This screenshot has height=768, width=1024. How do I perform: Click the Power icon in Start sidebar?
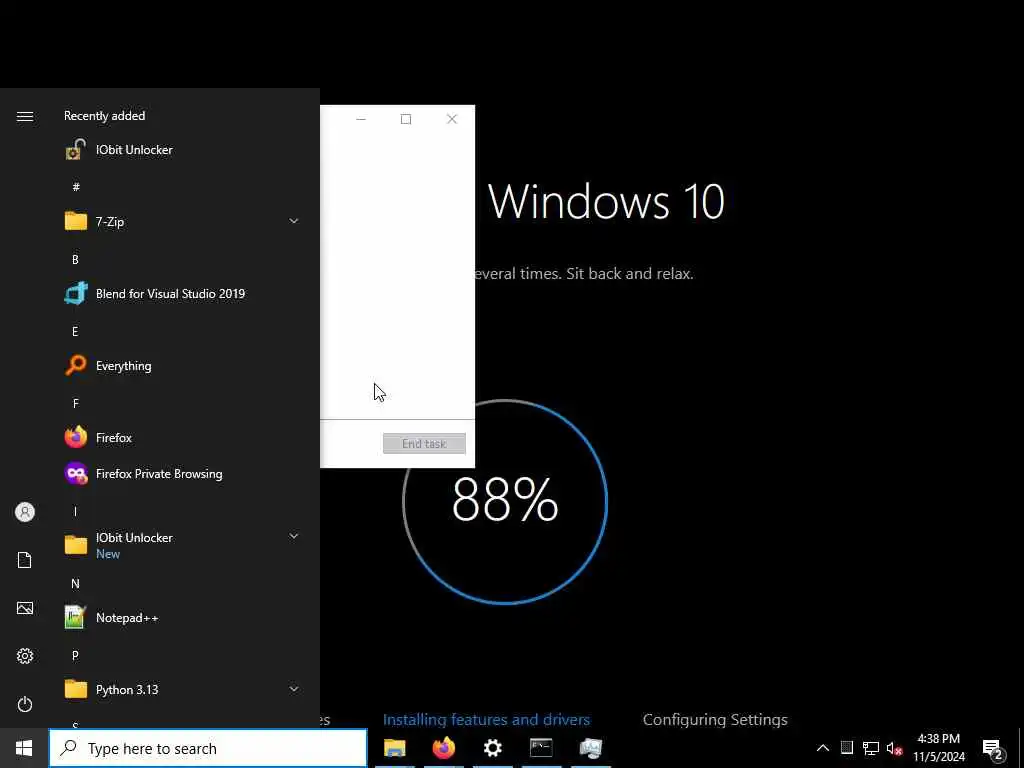25,704
